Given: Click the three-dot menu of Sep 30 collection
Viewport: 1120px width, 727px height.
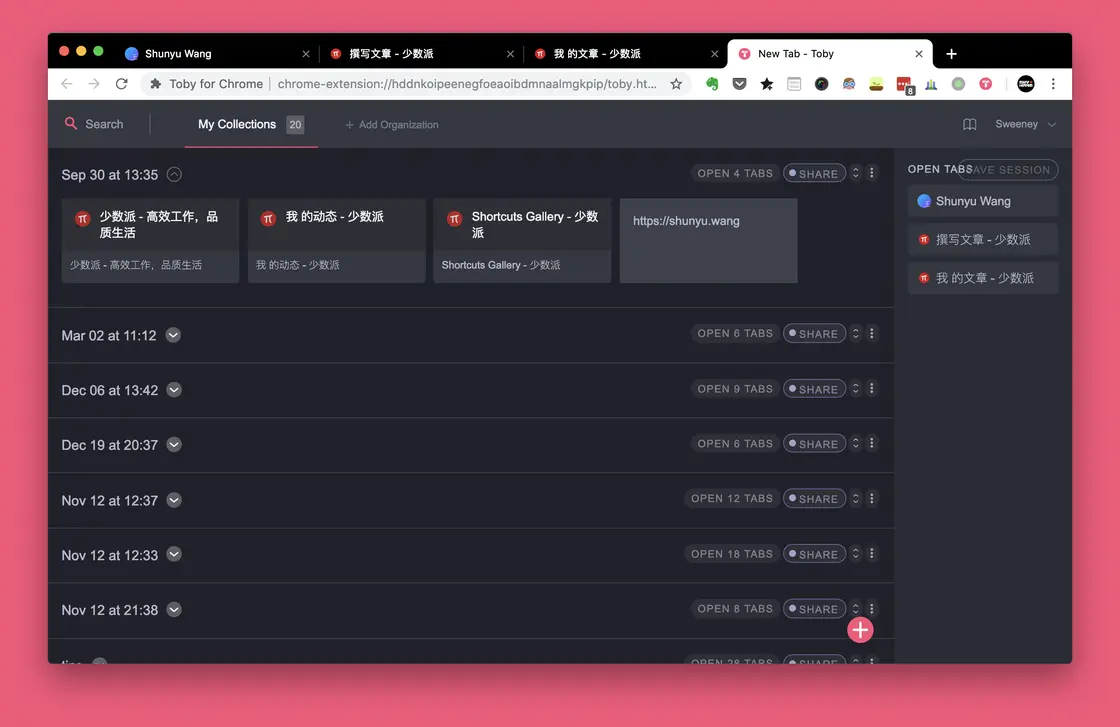Looking at the screenshot, I should (871, 172).
